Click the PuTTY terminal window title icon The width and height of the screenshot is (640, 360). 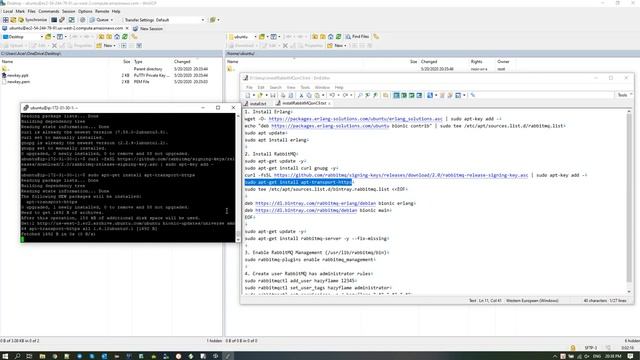tap(26, 108)
